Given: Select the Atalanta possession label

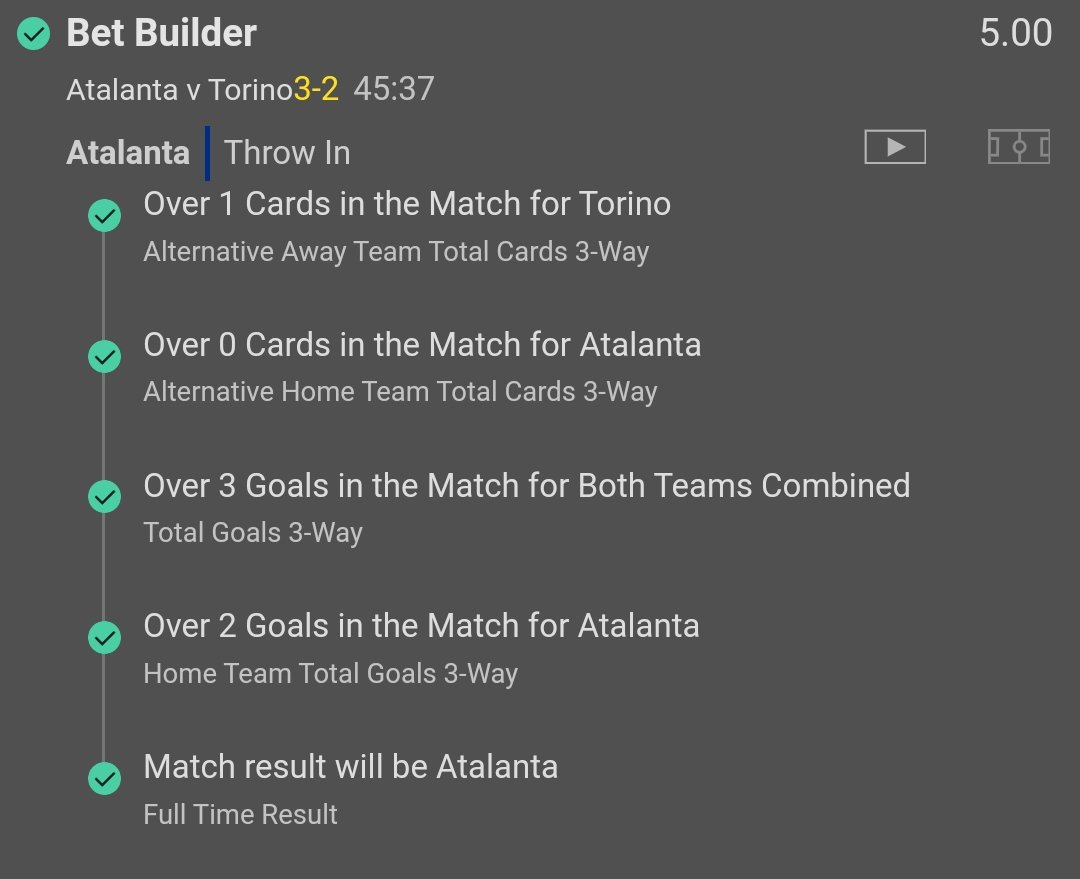Looking at the screenshot, I should pos(128,153).
